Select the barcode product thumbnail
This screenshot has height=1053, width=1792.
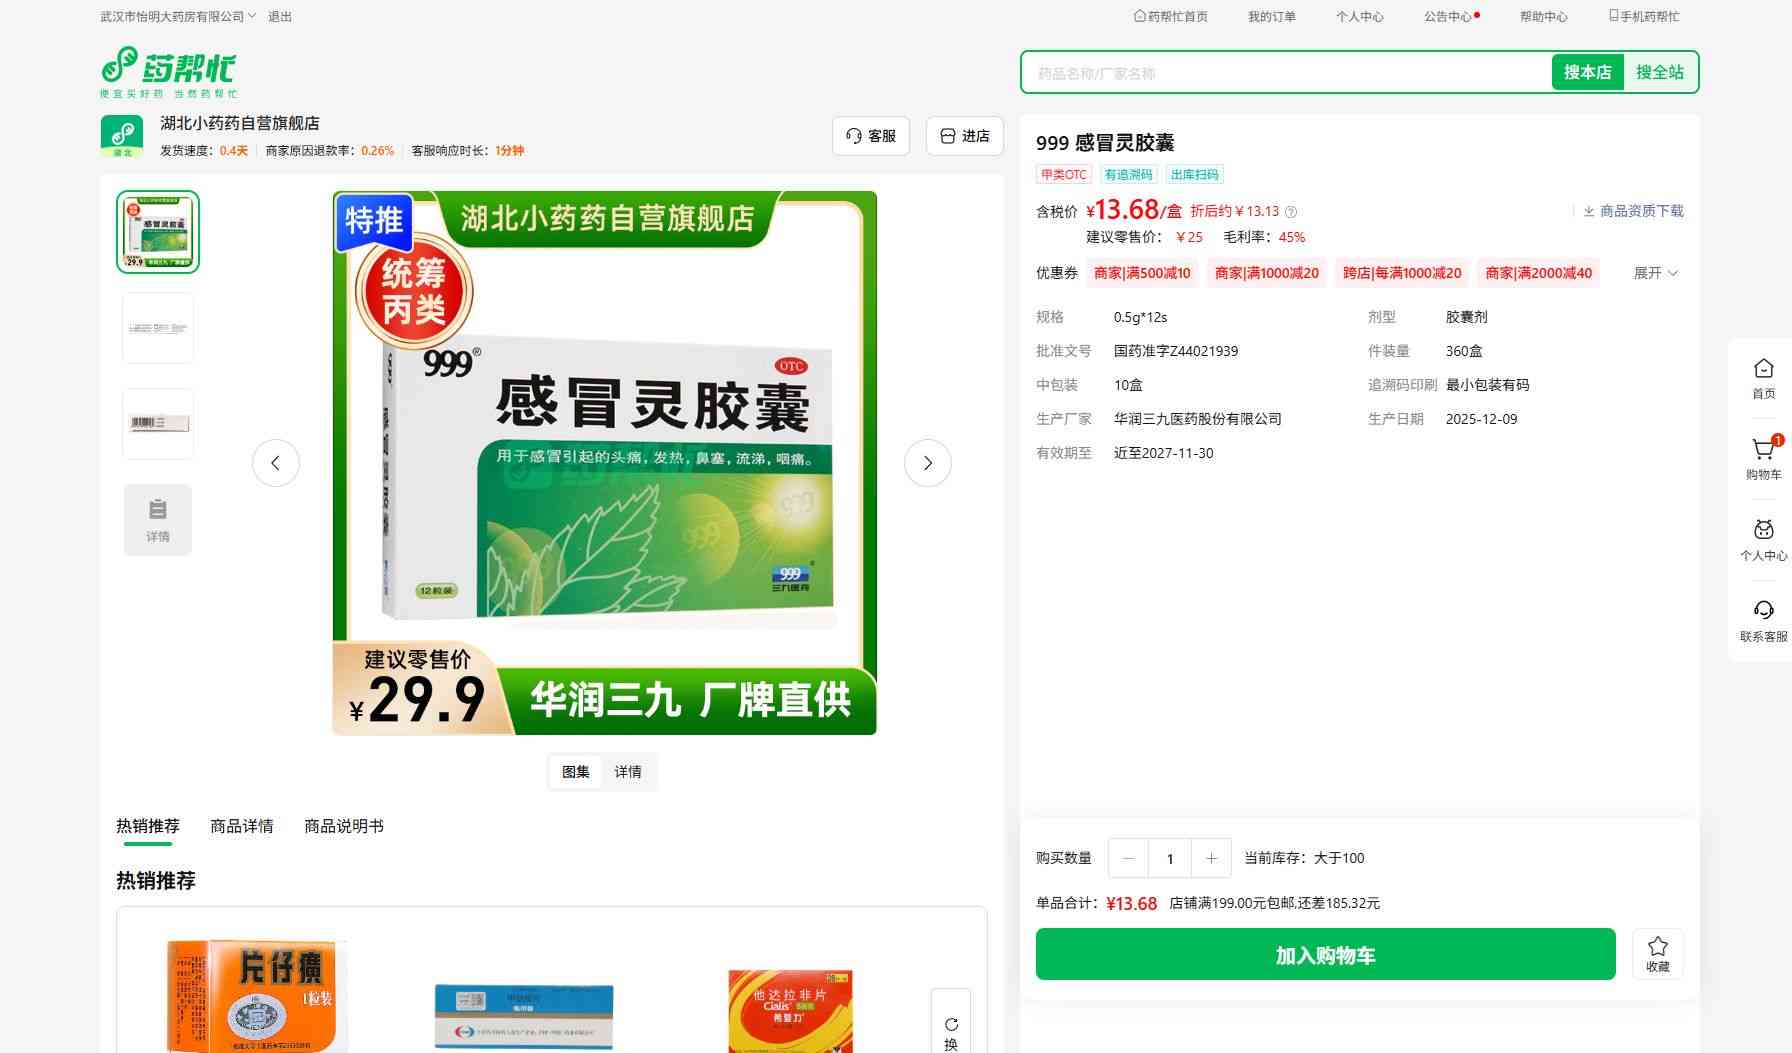pyautogui.click(x=158, y=424)
